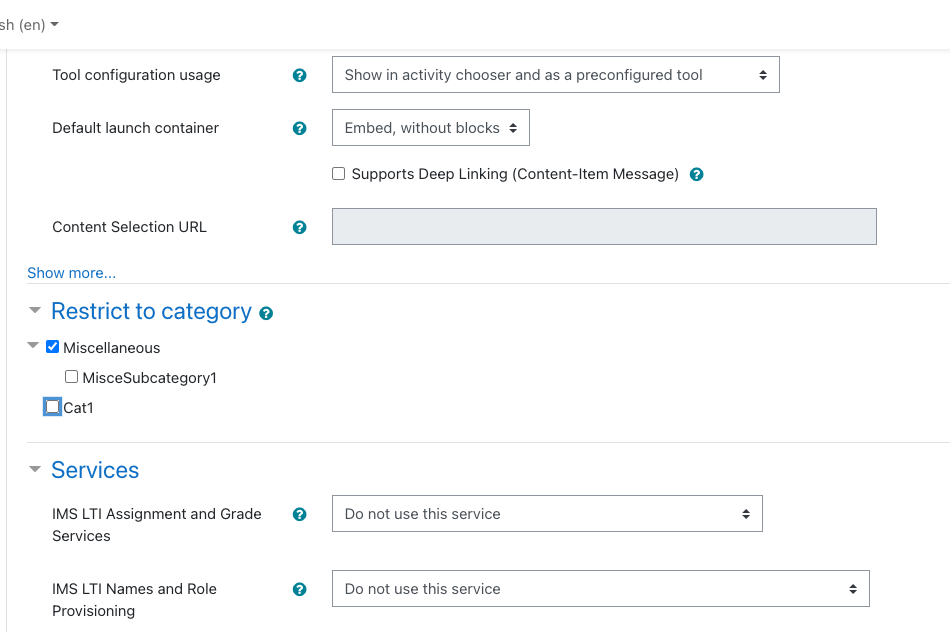Viewport: 950px width, 632px height.
Task: Enable Supports Deep Linking checkbox
Action: point(339,174)
